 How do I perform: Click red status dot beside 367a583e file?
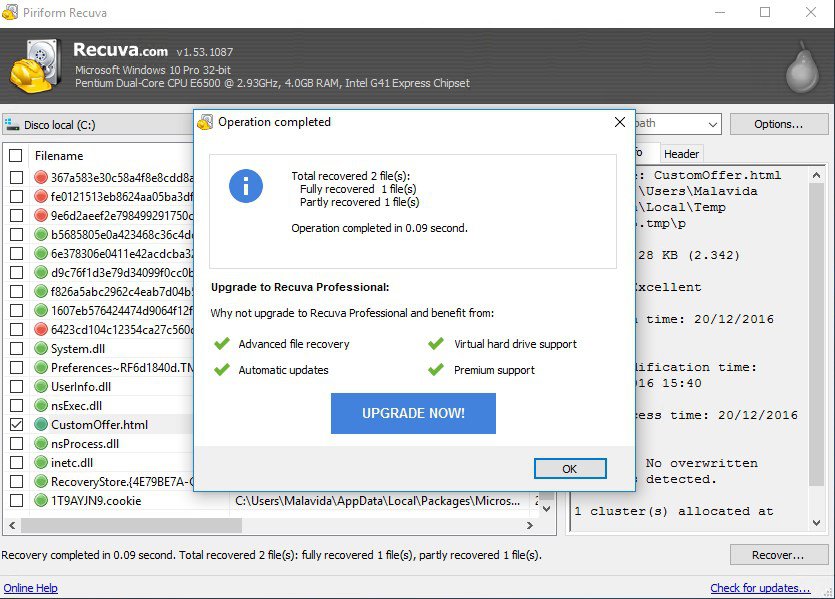point(41,178)
